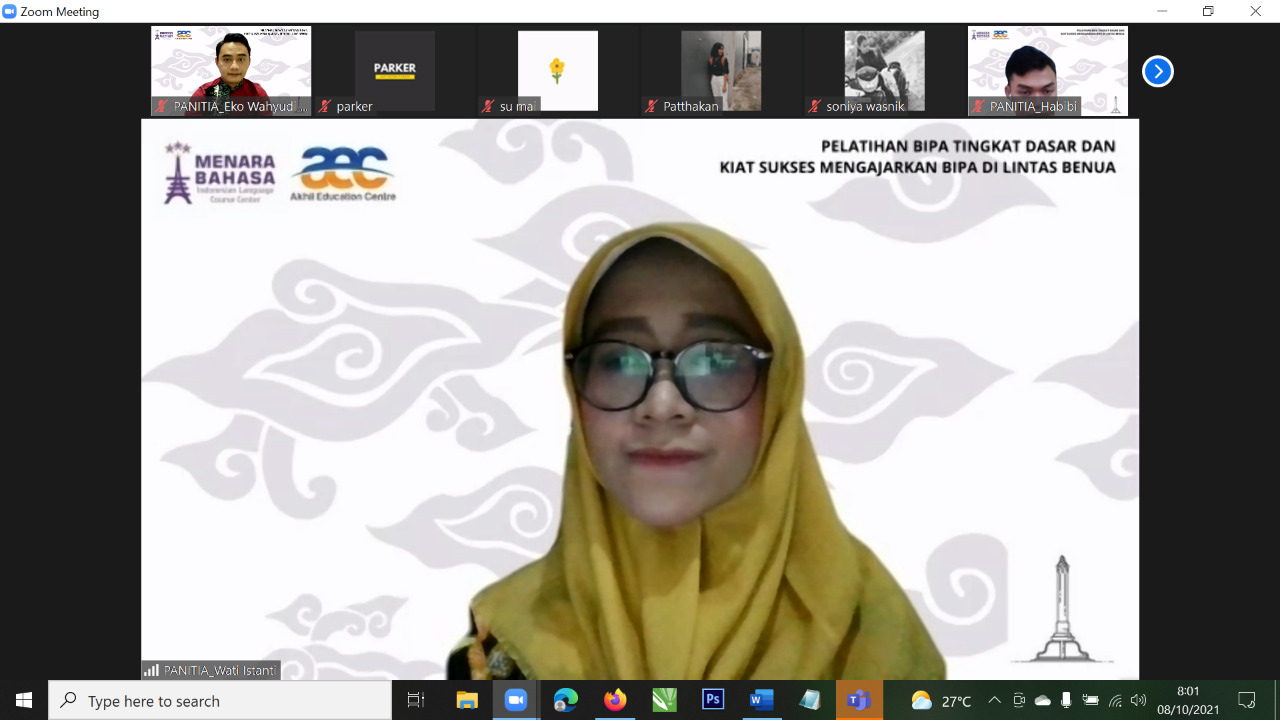This screenshot has width=1280, height=720.
Task: Click the Task View icon
Action: pyautogui.click(x=416, y=700)
